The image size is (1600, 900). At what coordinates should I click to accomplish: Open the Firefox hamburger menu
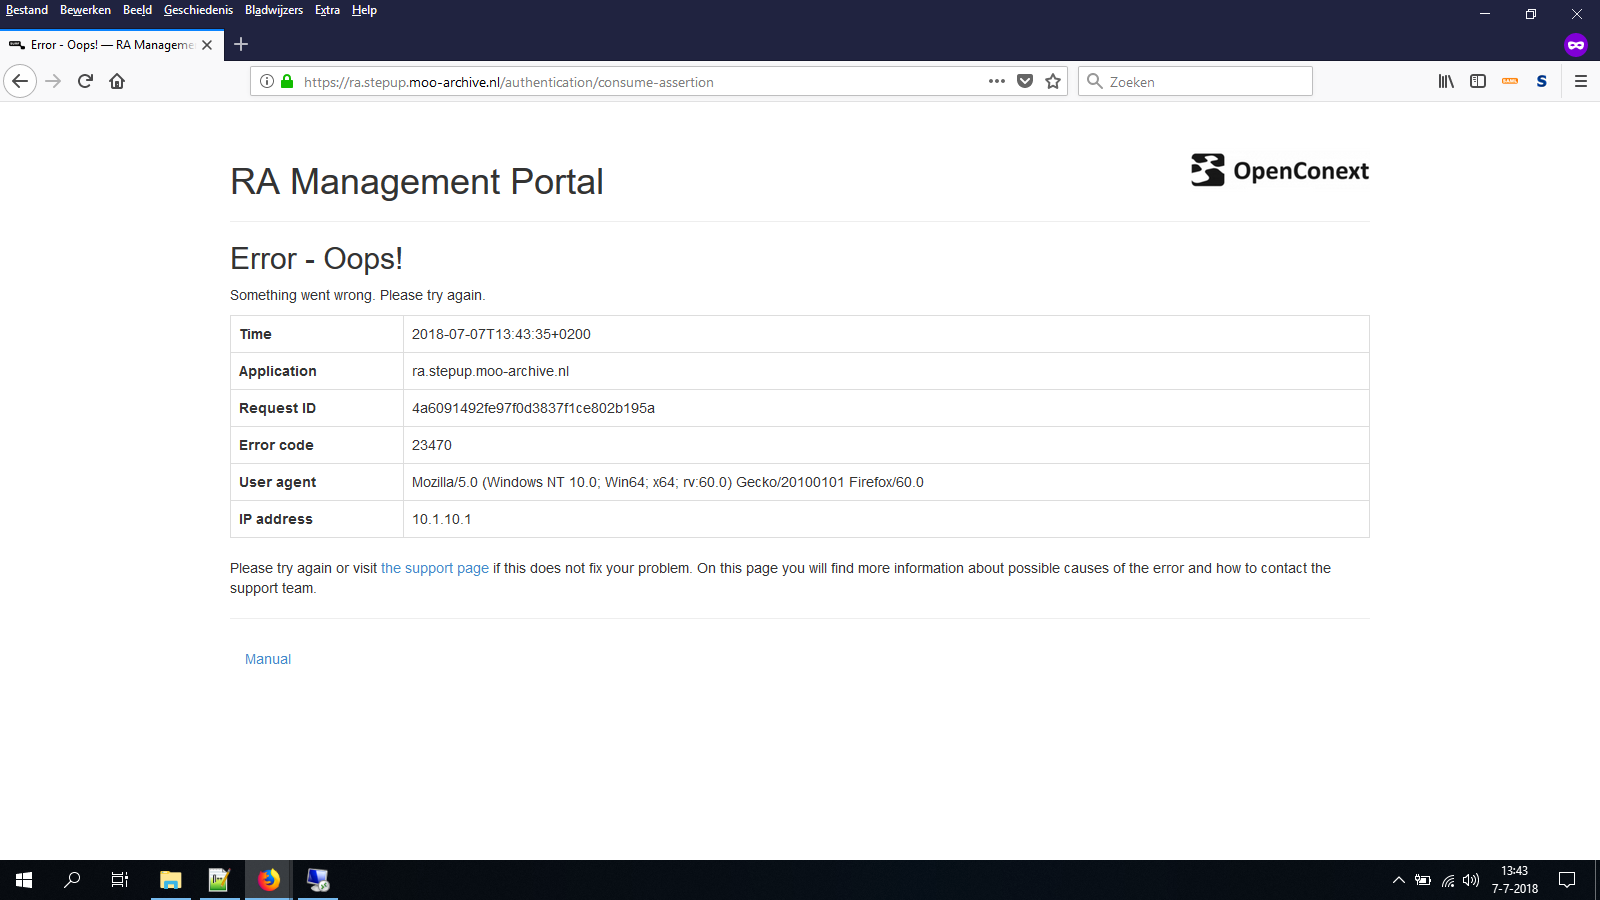point(1582,81)
